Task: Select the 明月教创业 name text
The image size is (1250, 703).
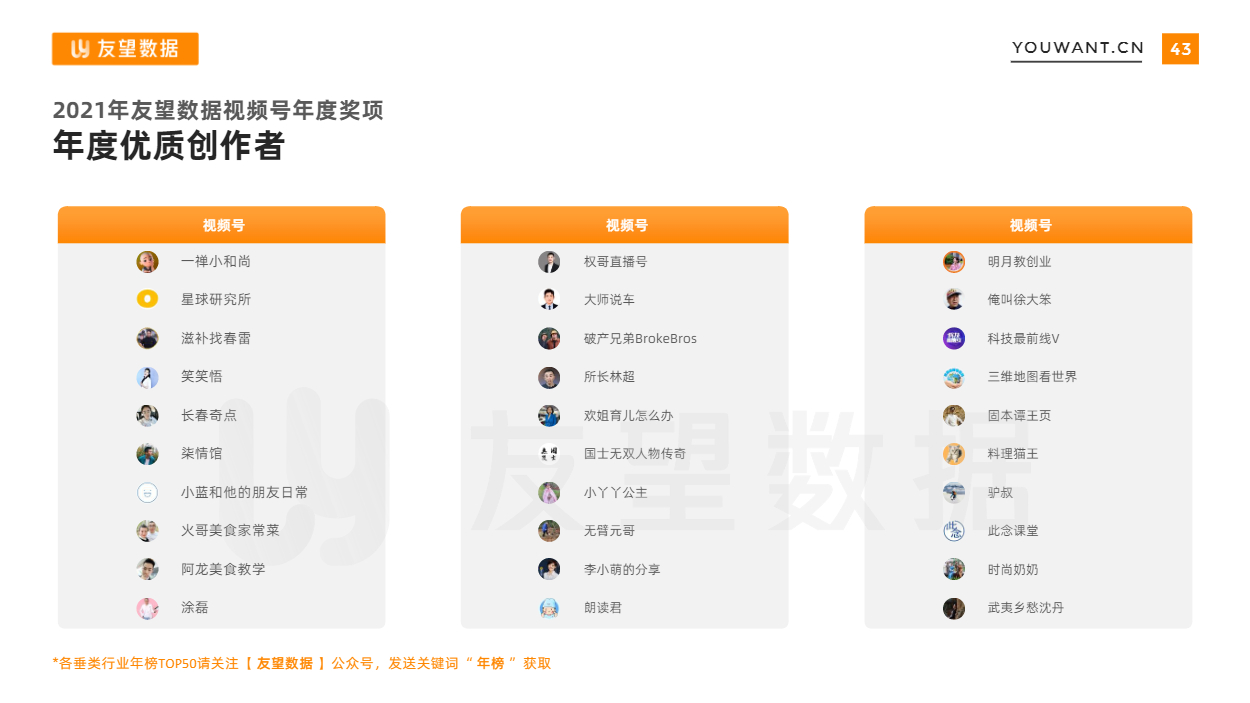Action: (x=1020, y=262)
